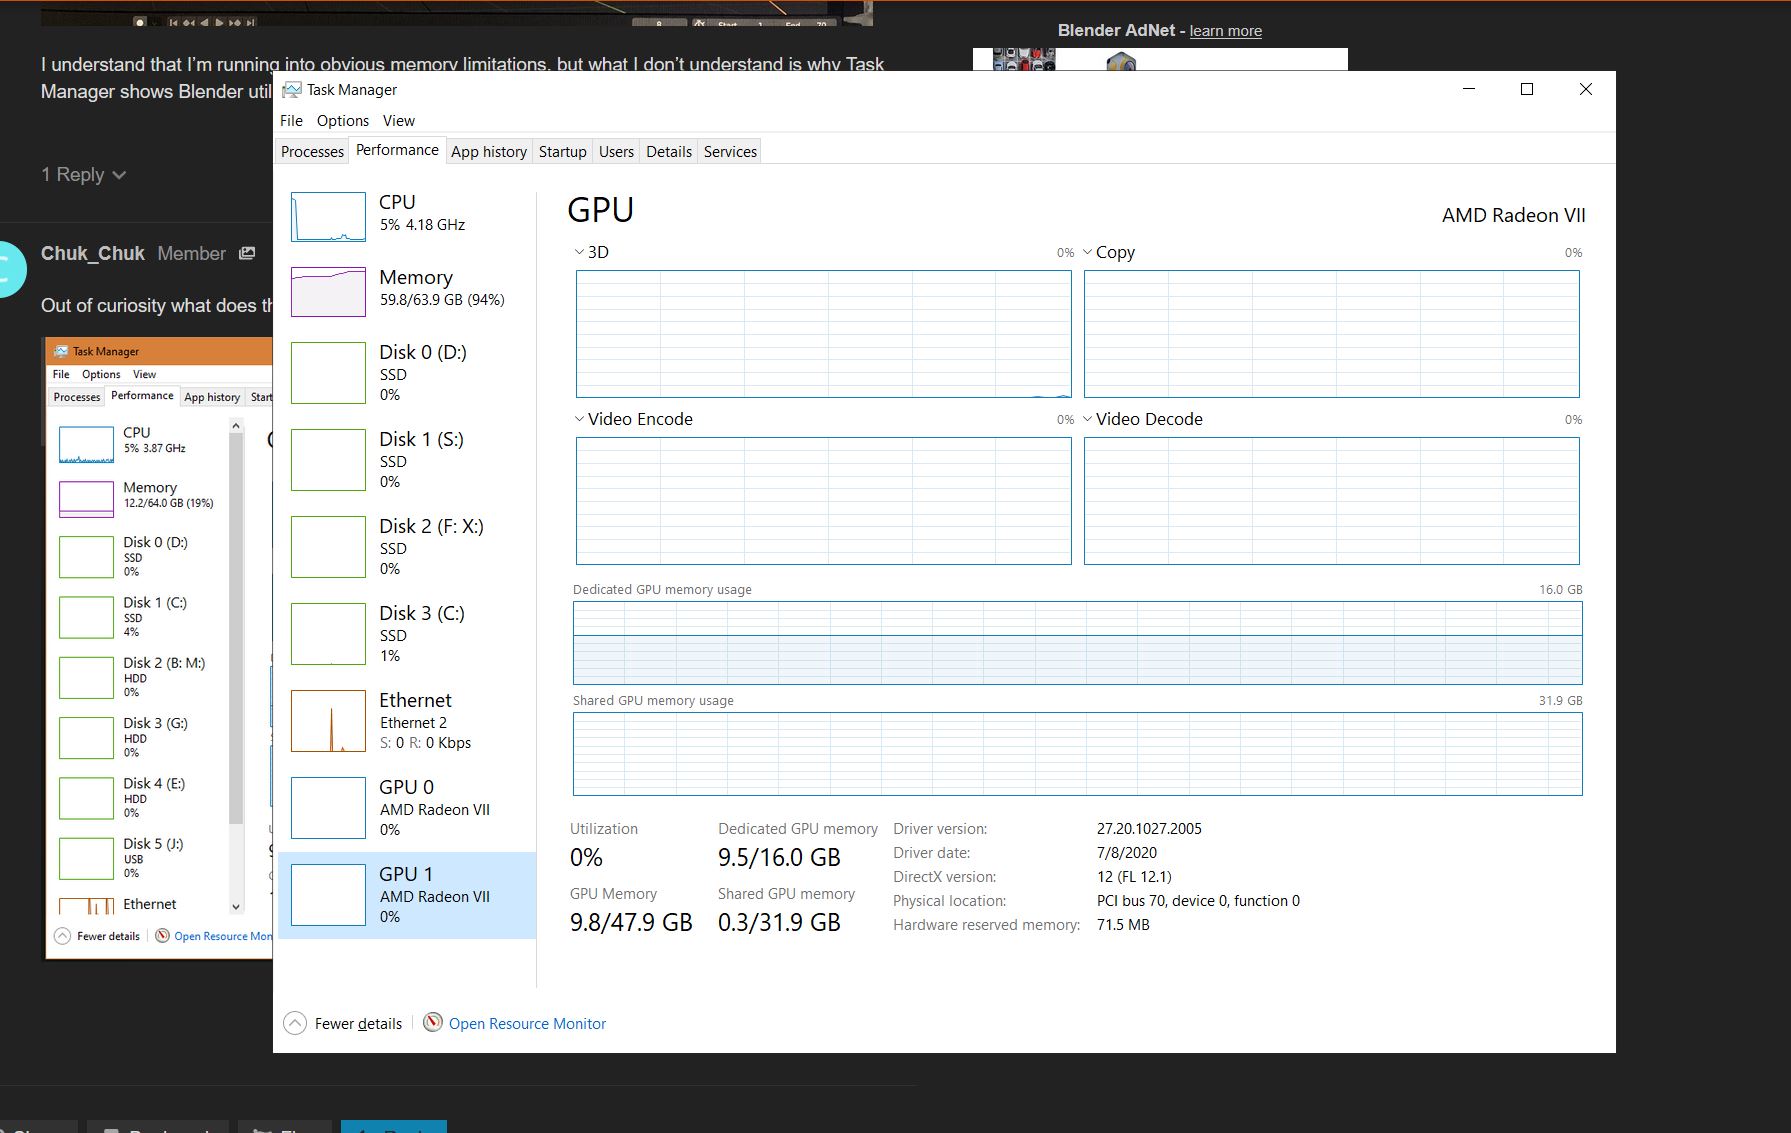1791x1133 pixels.
Task: Click the 3D engine utilization graph
Action: (823, 334)
